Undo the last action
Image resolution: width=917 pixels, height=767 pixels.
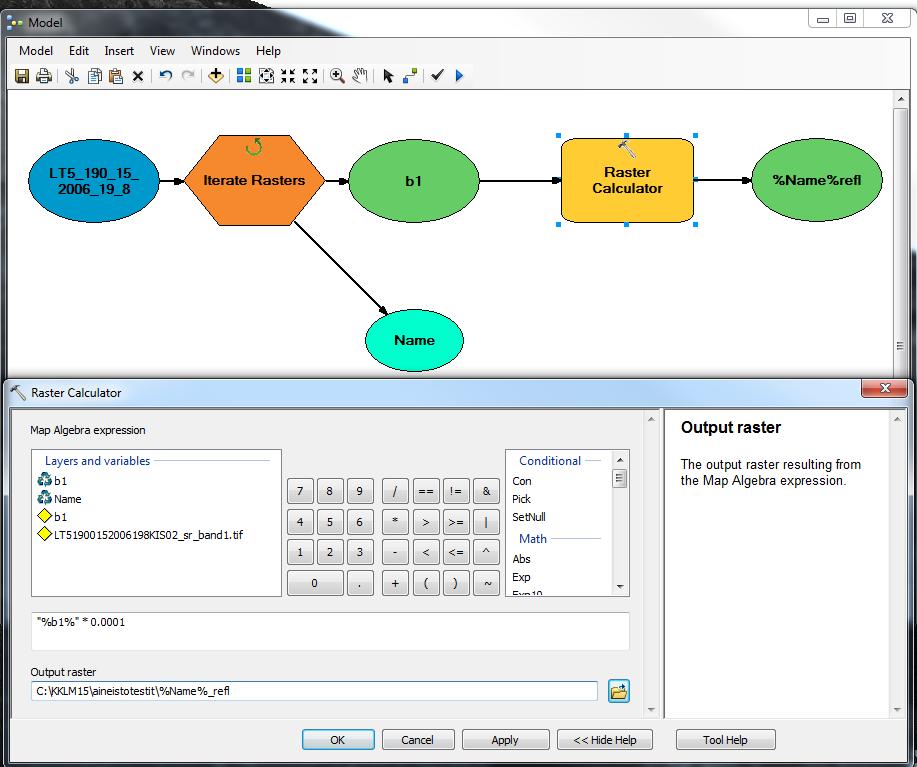click(x=166, y=76)
